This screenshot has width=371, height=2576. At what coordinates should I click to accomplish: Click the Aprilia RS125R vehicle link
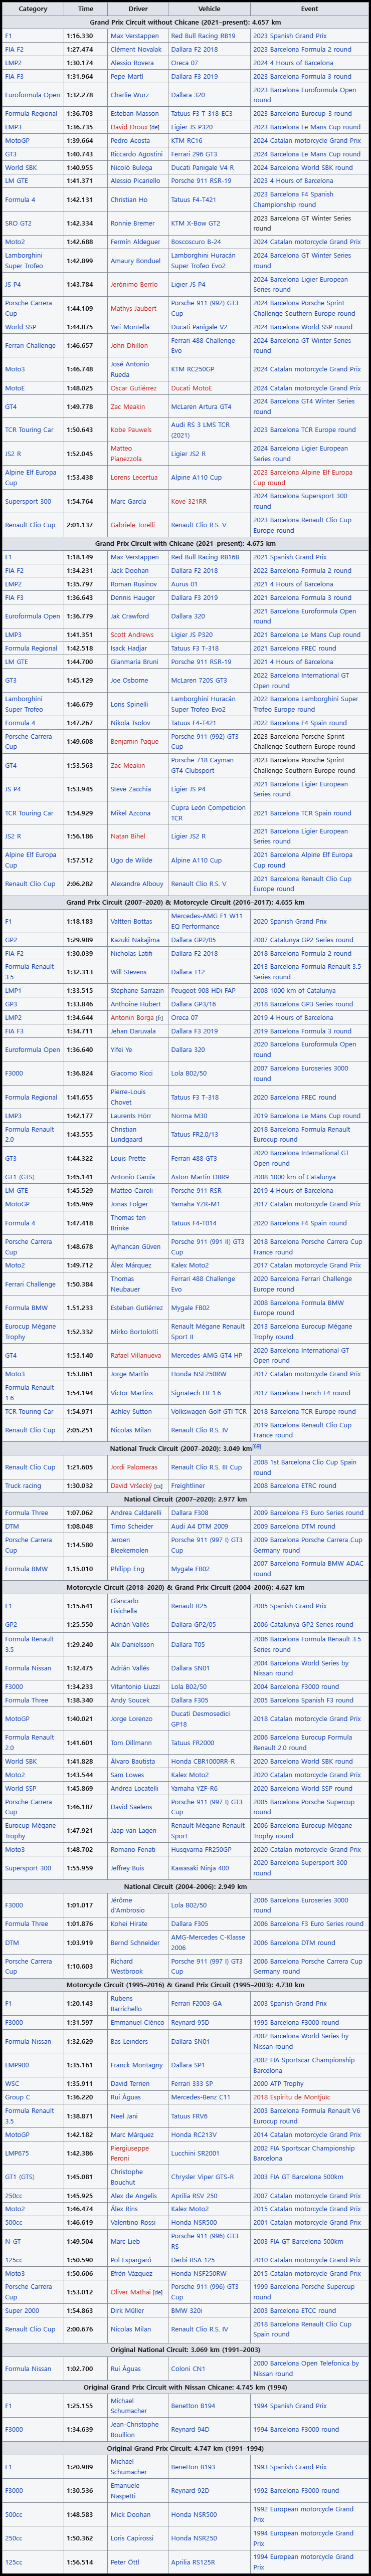coord(193,2562)
